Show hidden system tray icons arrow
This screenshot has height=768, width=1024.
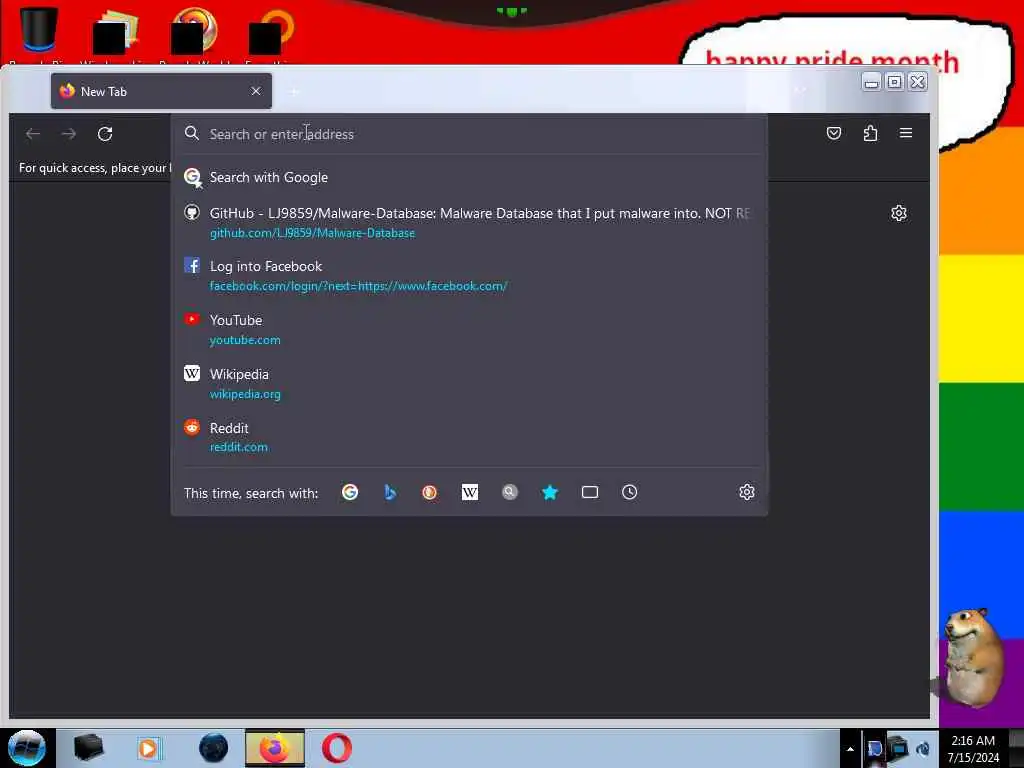coord(850,749)
